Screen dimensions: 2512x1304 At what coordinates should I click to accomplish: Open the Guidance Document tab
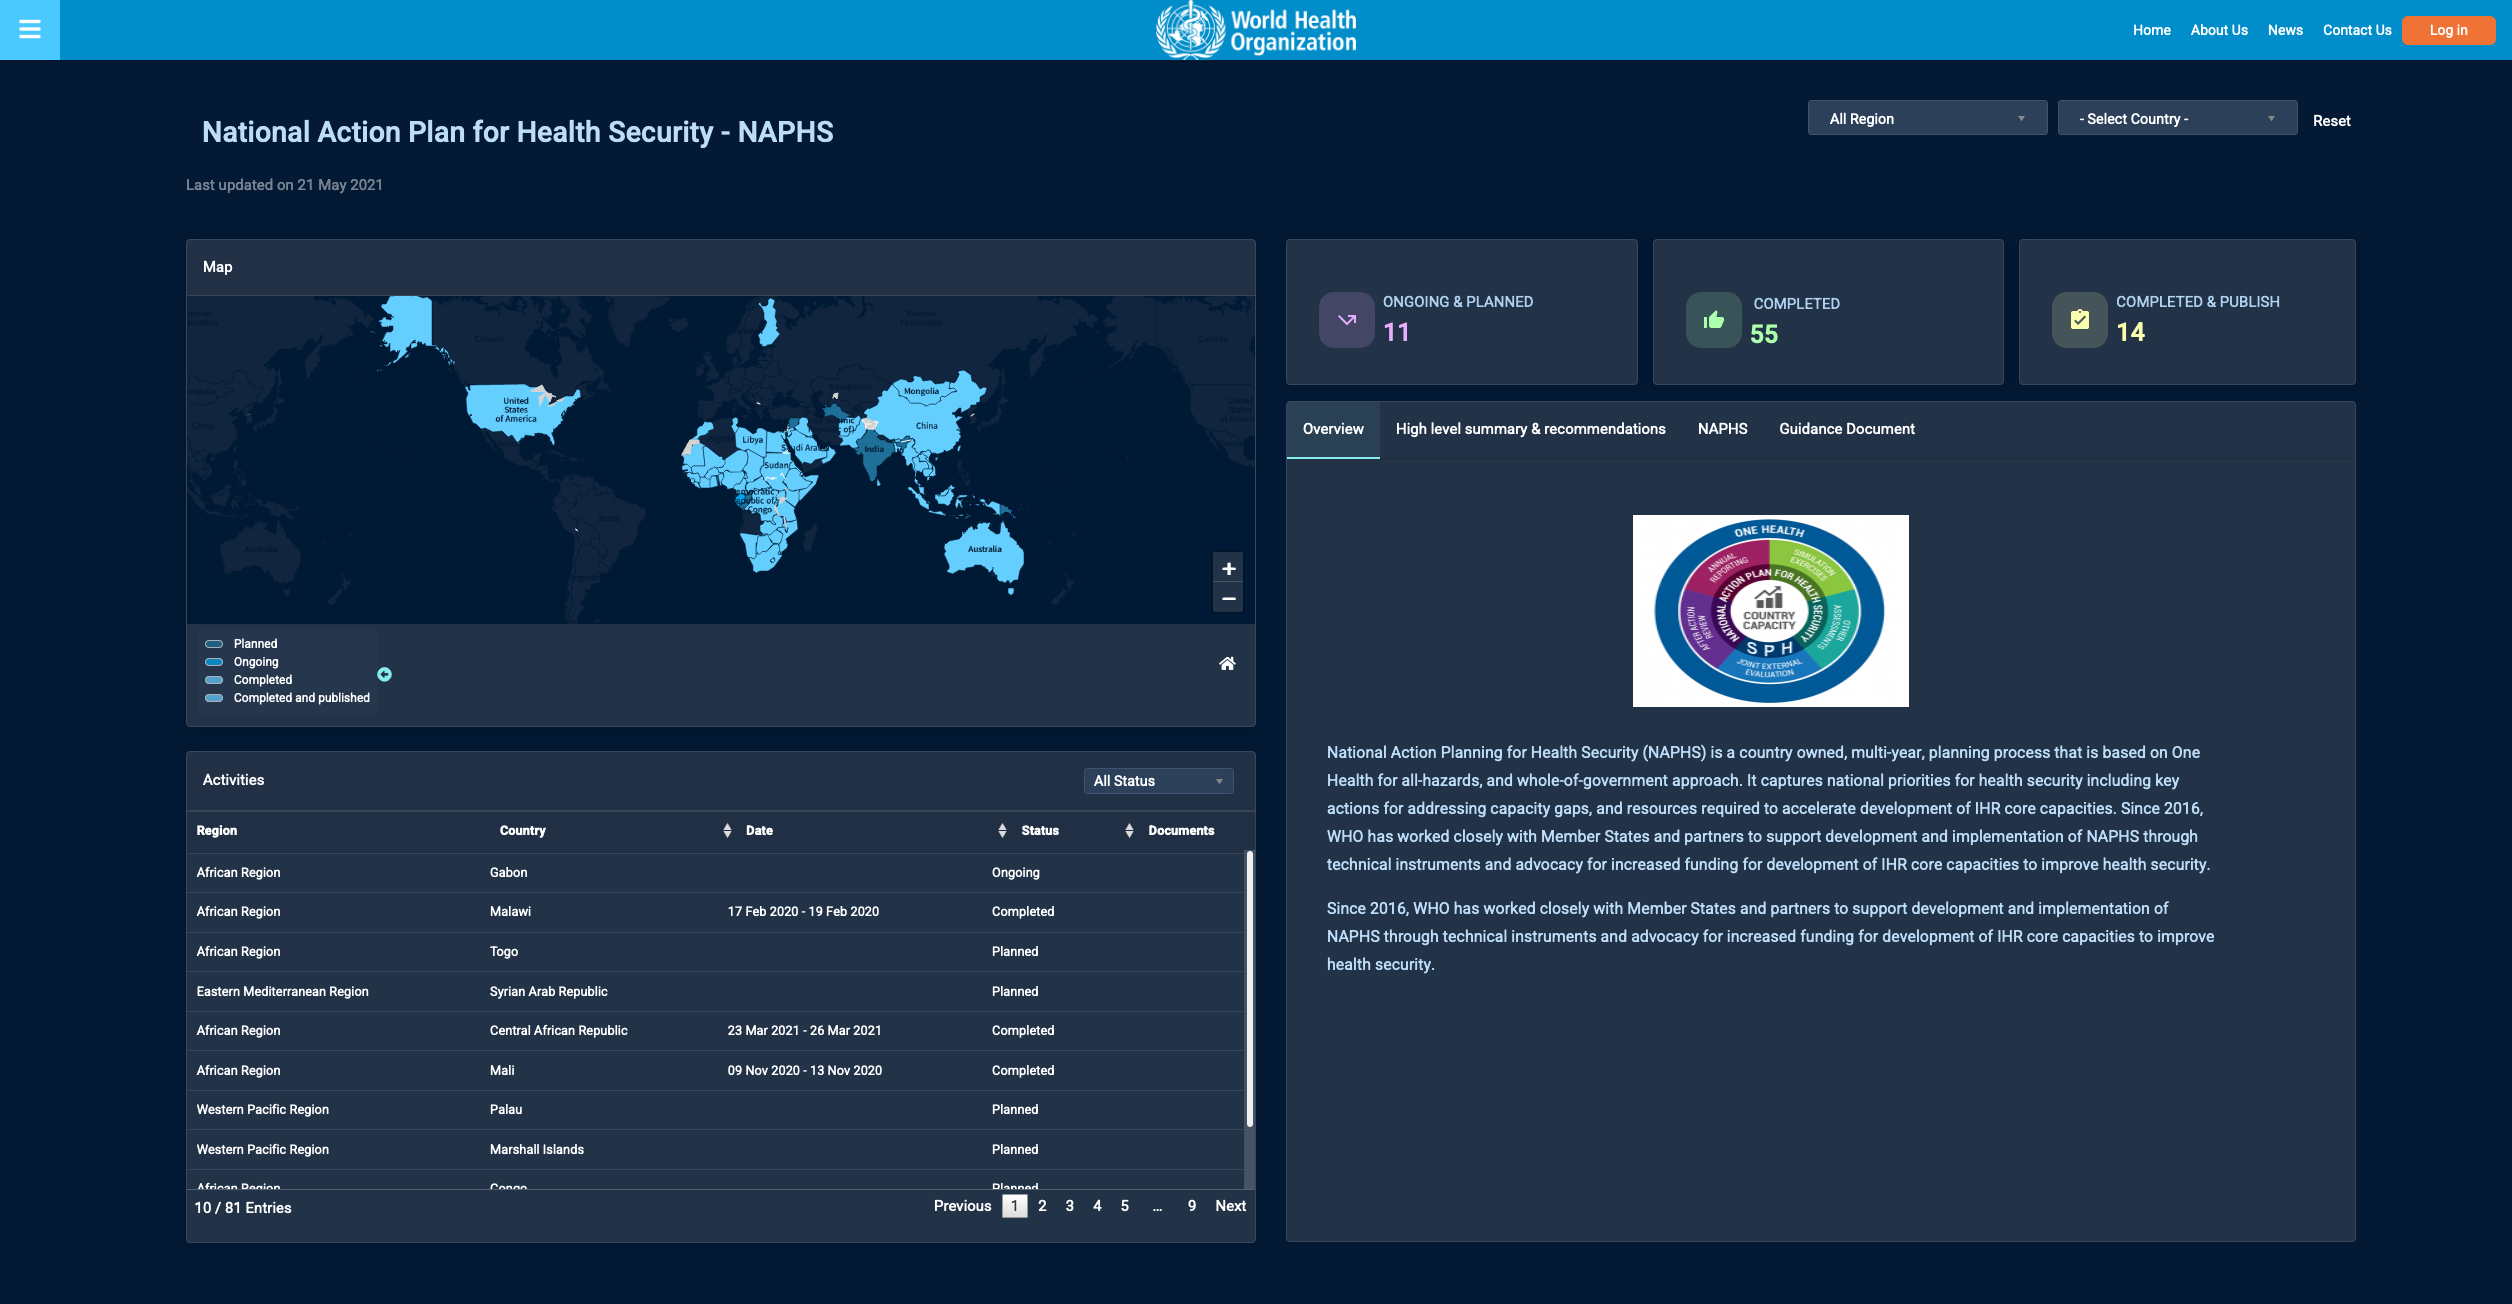click(1846, 429)
